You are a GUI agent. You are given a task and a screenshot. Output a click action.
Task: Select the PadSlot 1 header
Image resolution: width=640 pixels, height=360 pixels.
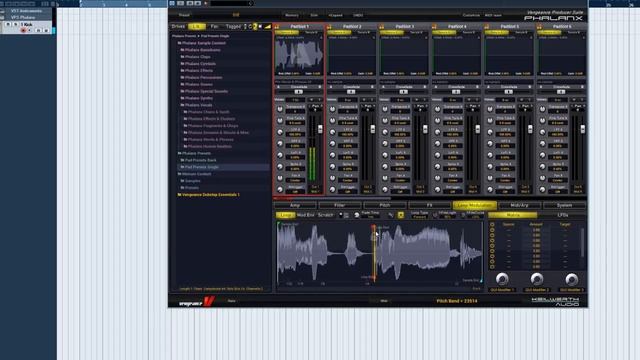pyautogui.click(x=299, y=26)
